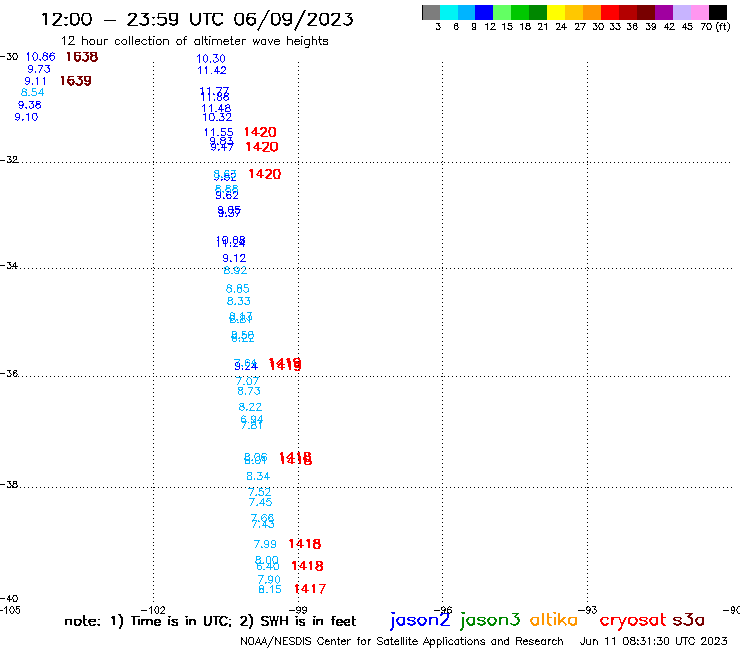Screen dimensions: 740x650
Task: Click the wave height reading 9.11
Action: (x=35, y=81)
